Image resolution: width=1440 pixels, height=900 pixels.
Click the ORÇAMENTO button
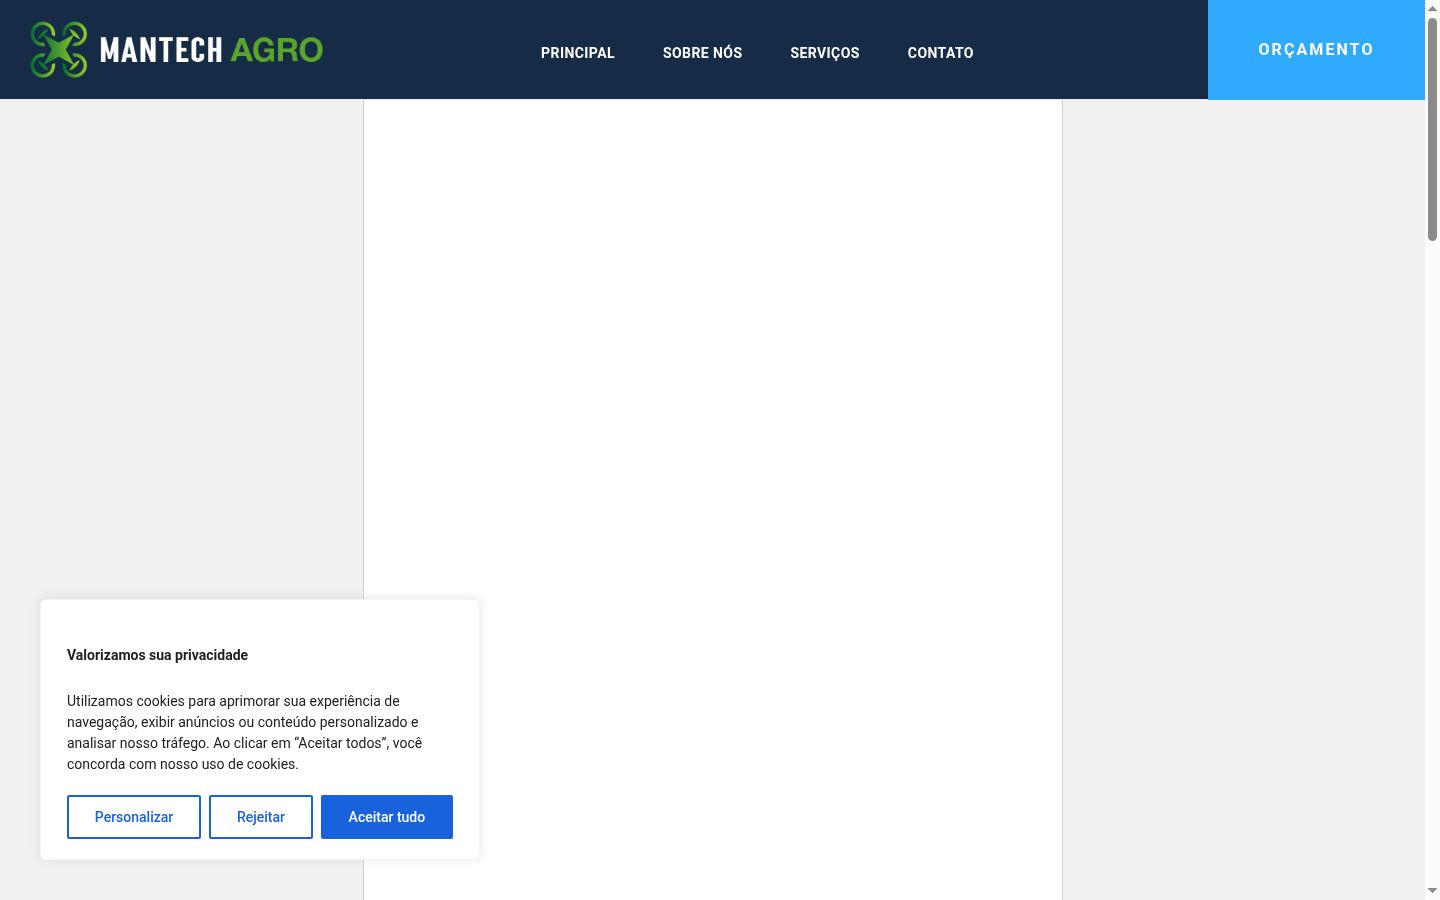click(1316, 50)
